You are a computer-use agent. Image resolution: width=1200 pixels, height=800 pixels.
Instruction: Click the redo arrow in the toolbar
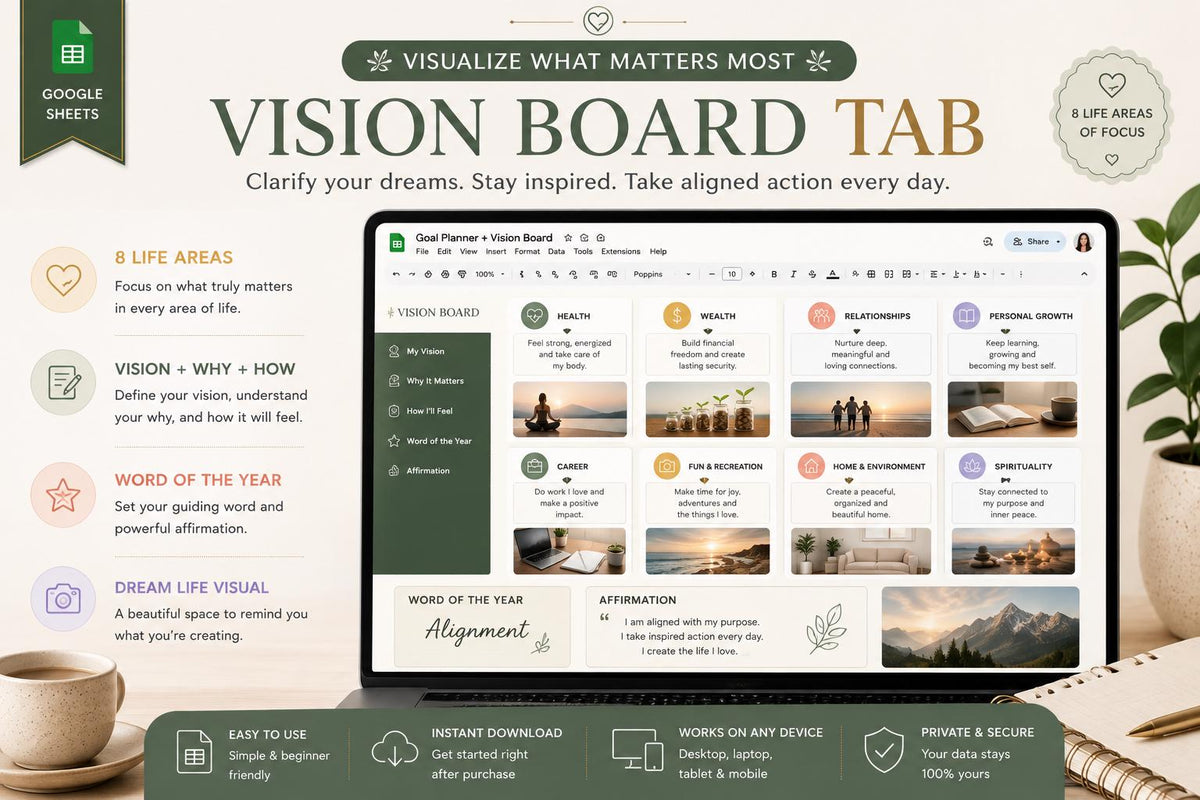pyautogui.click(x=412, y=274)
